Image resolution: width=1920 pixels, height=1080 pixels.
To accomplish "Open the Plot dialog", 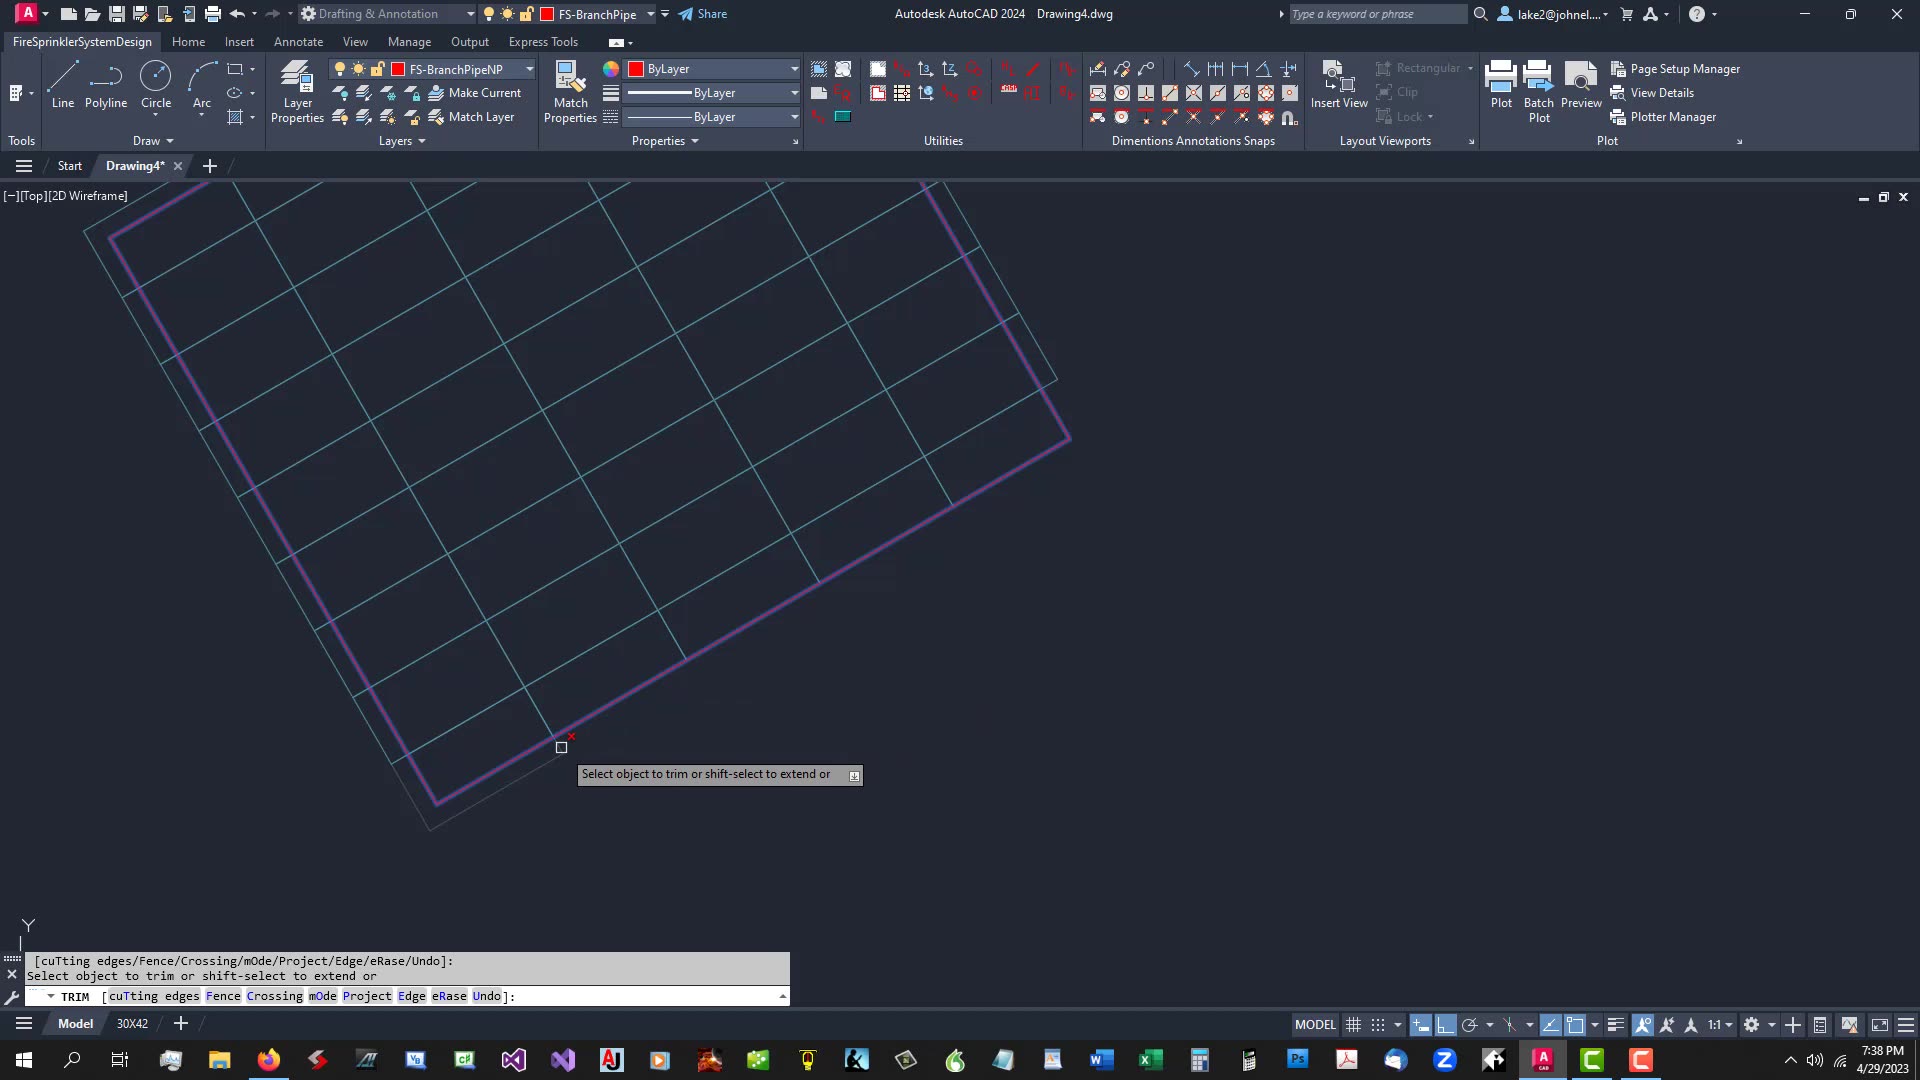I will tap(1501, 85).
